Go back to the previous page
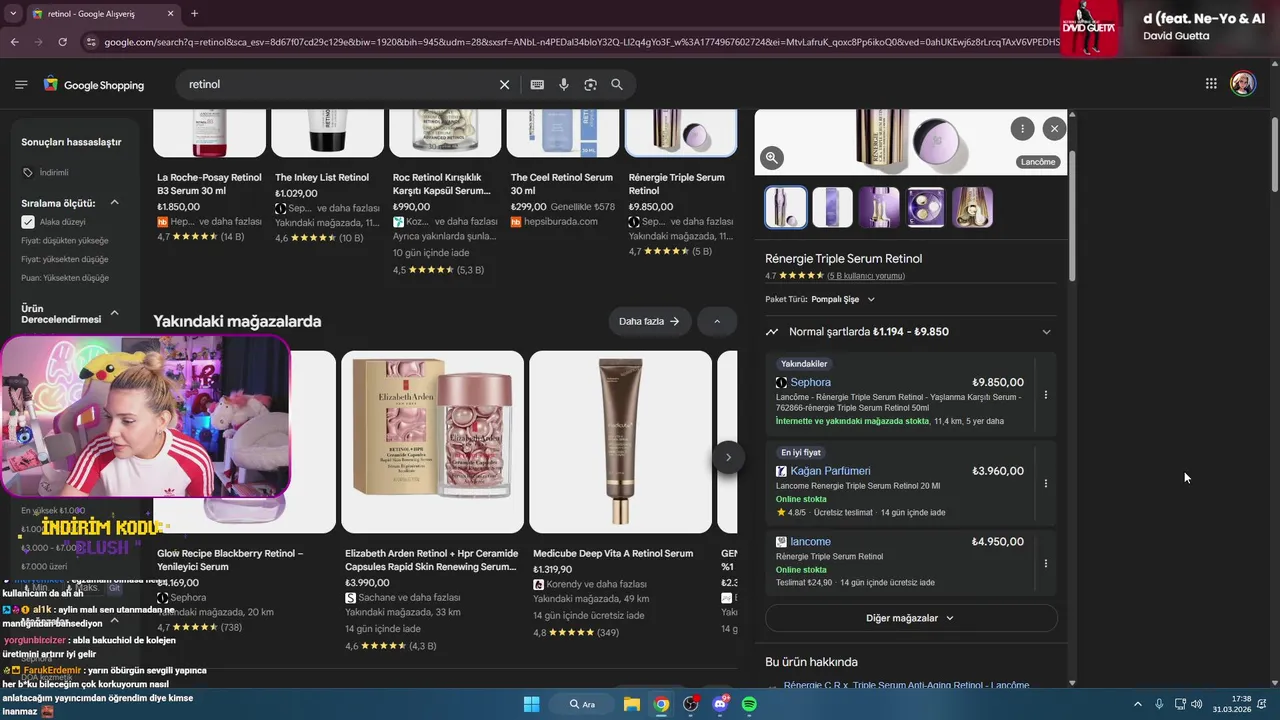 pos(14,42)
